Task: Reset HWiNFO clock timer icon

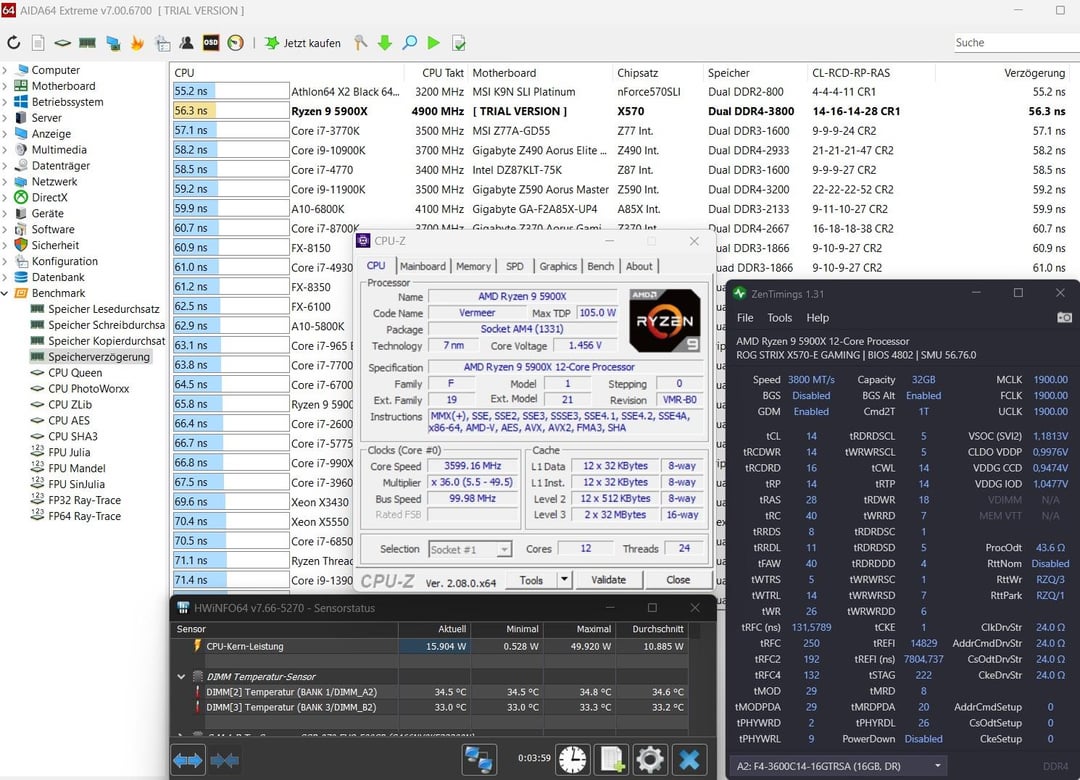Action: [572, 759]
